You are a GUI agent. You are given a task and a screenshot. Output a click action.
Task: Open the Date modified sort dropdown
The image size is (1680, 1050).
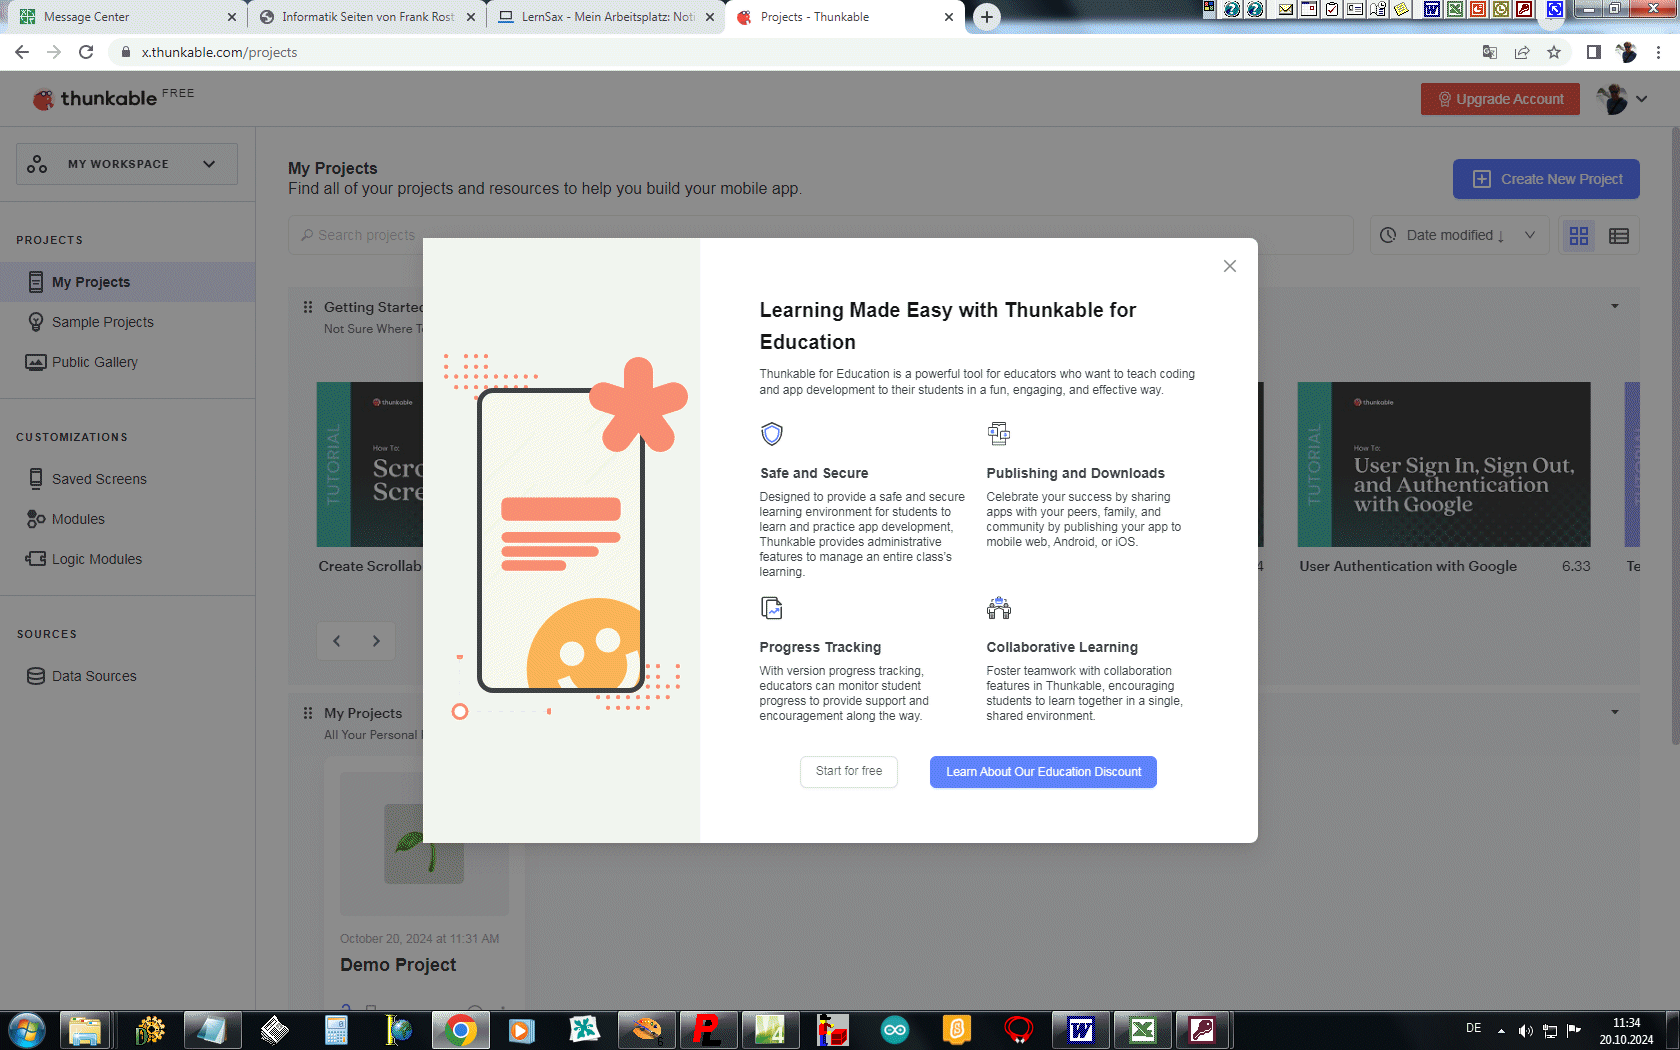point(1459,235)
